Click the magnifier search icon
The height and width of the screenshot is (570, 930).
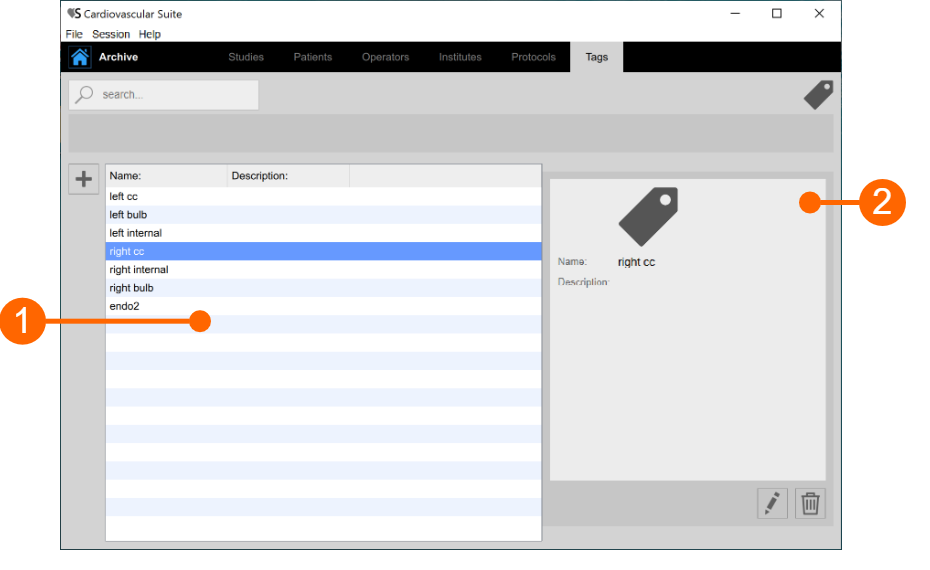click(x=85, y=95)
